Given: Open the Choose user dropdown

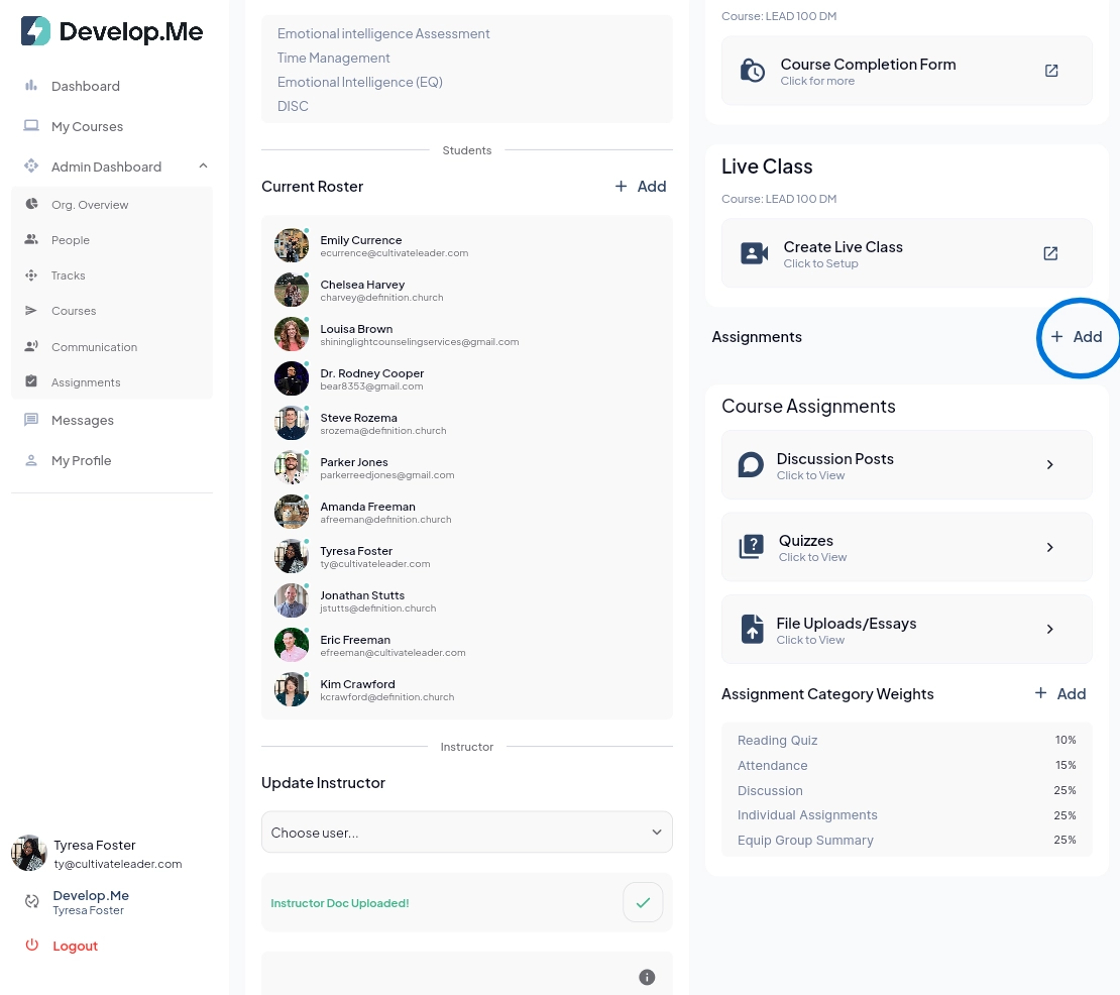Looking at the screenshot, I should [x=466, y=832].
